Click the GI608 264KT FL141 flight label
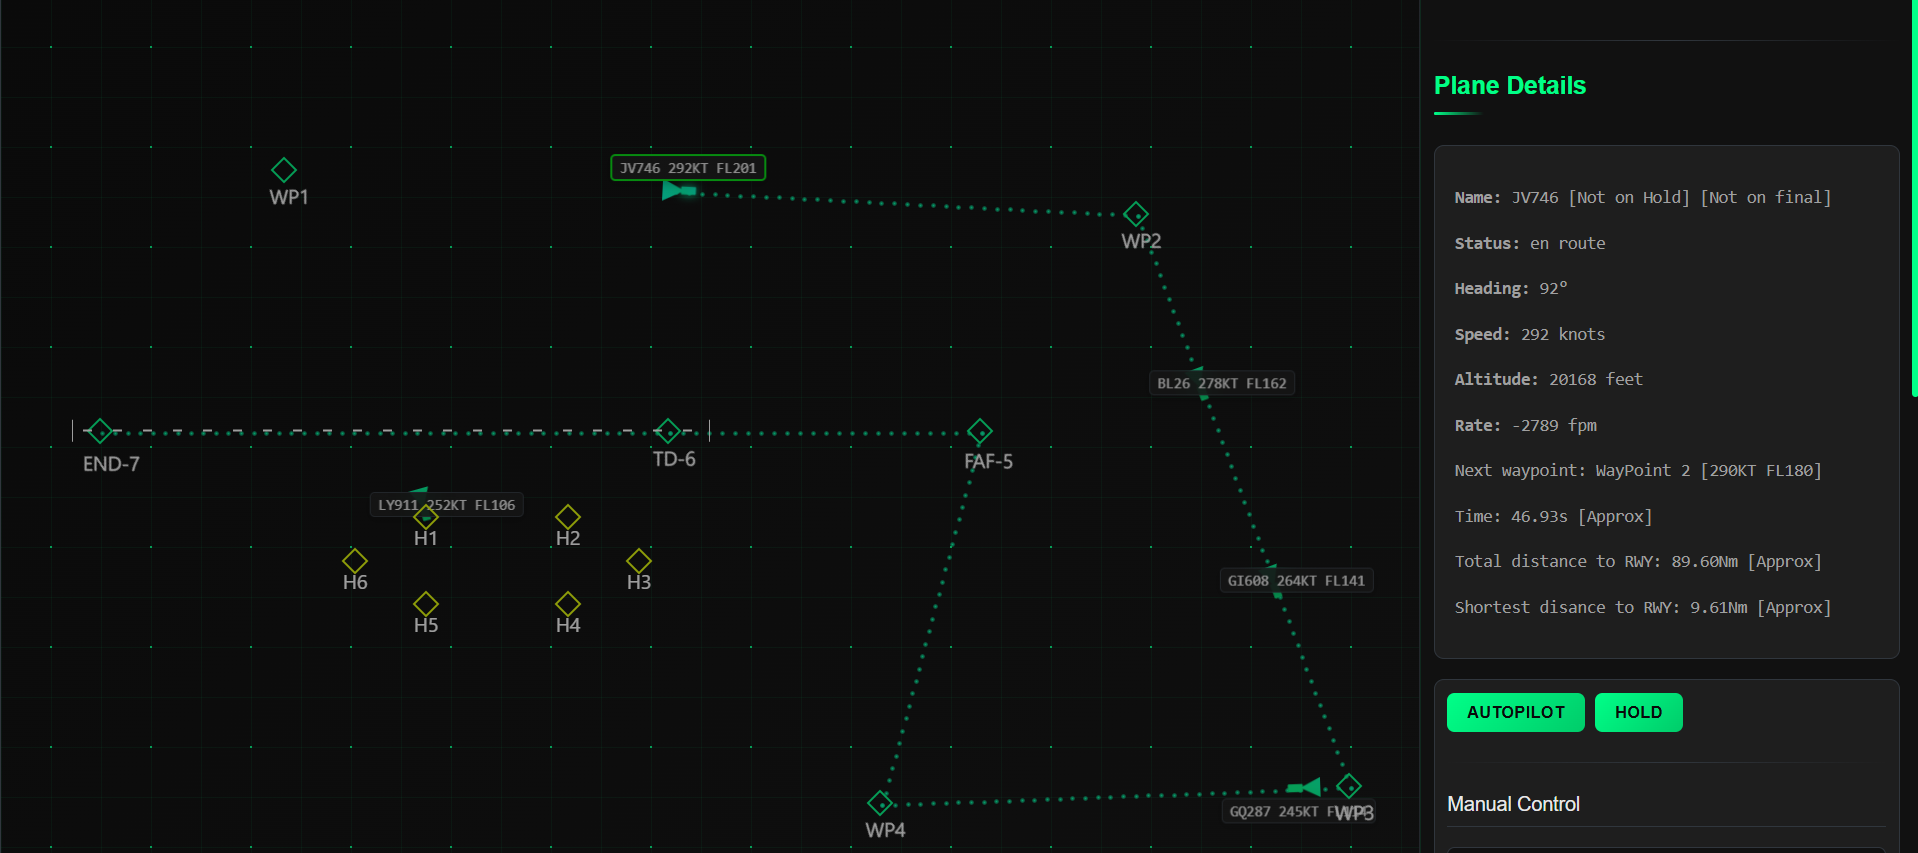The width and height of the screenshot is (1918, 853). pos(1296,581)
